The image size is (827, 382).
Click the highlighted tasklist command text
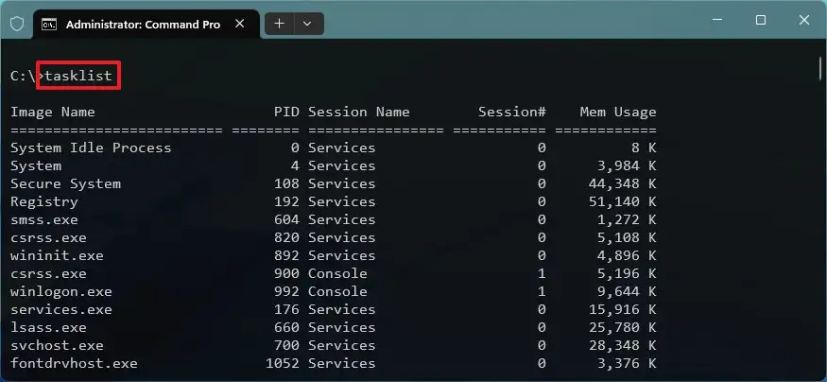[79, 76]
